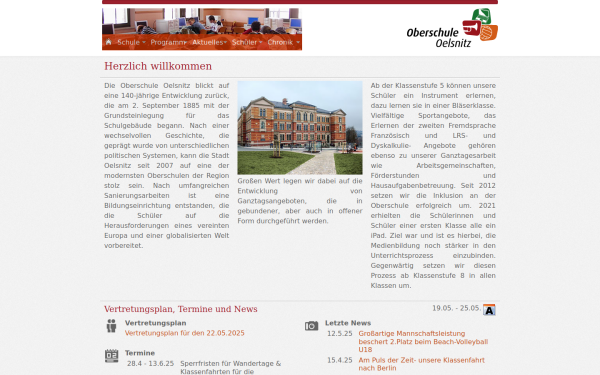Open the Schüler menu
This screenshot has width=600, height=375.
pos(244,42)
